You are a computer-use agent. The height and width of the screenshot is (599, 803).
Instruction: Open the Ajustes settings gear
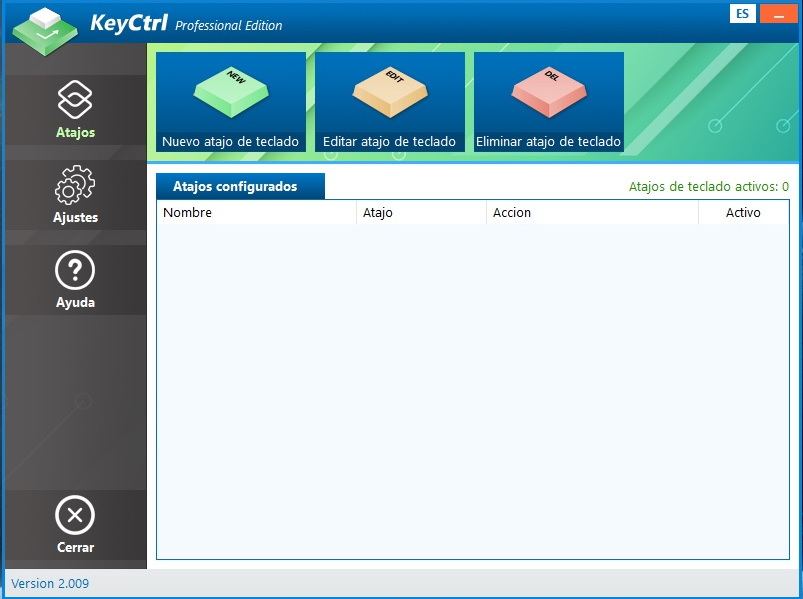(75, 195)
